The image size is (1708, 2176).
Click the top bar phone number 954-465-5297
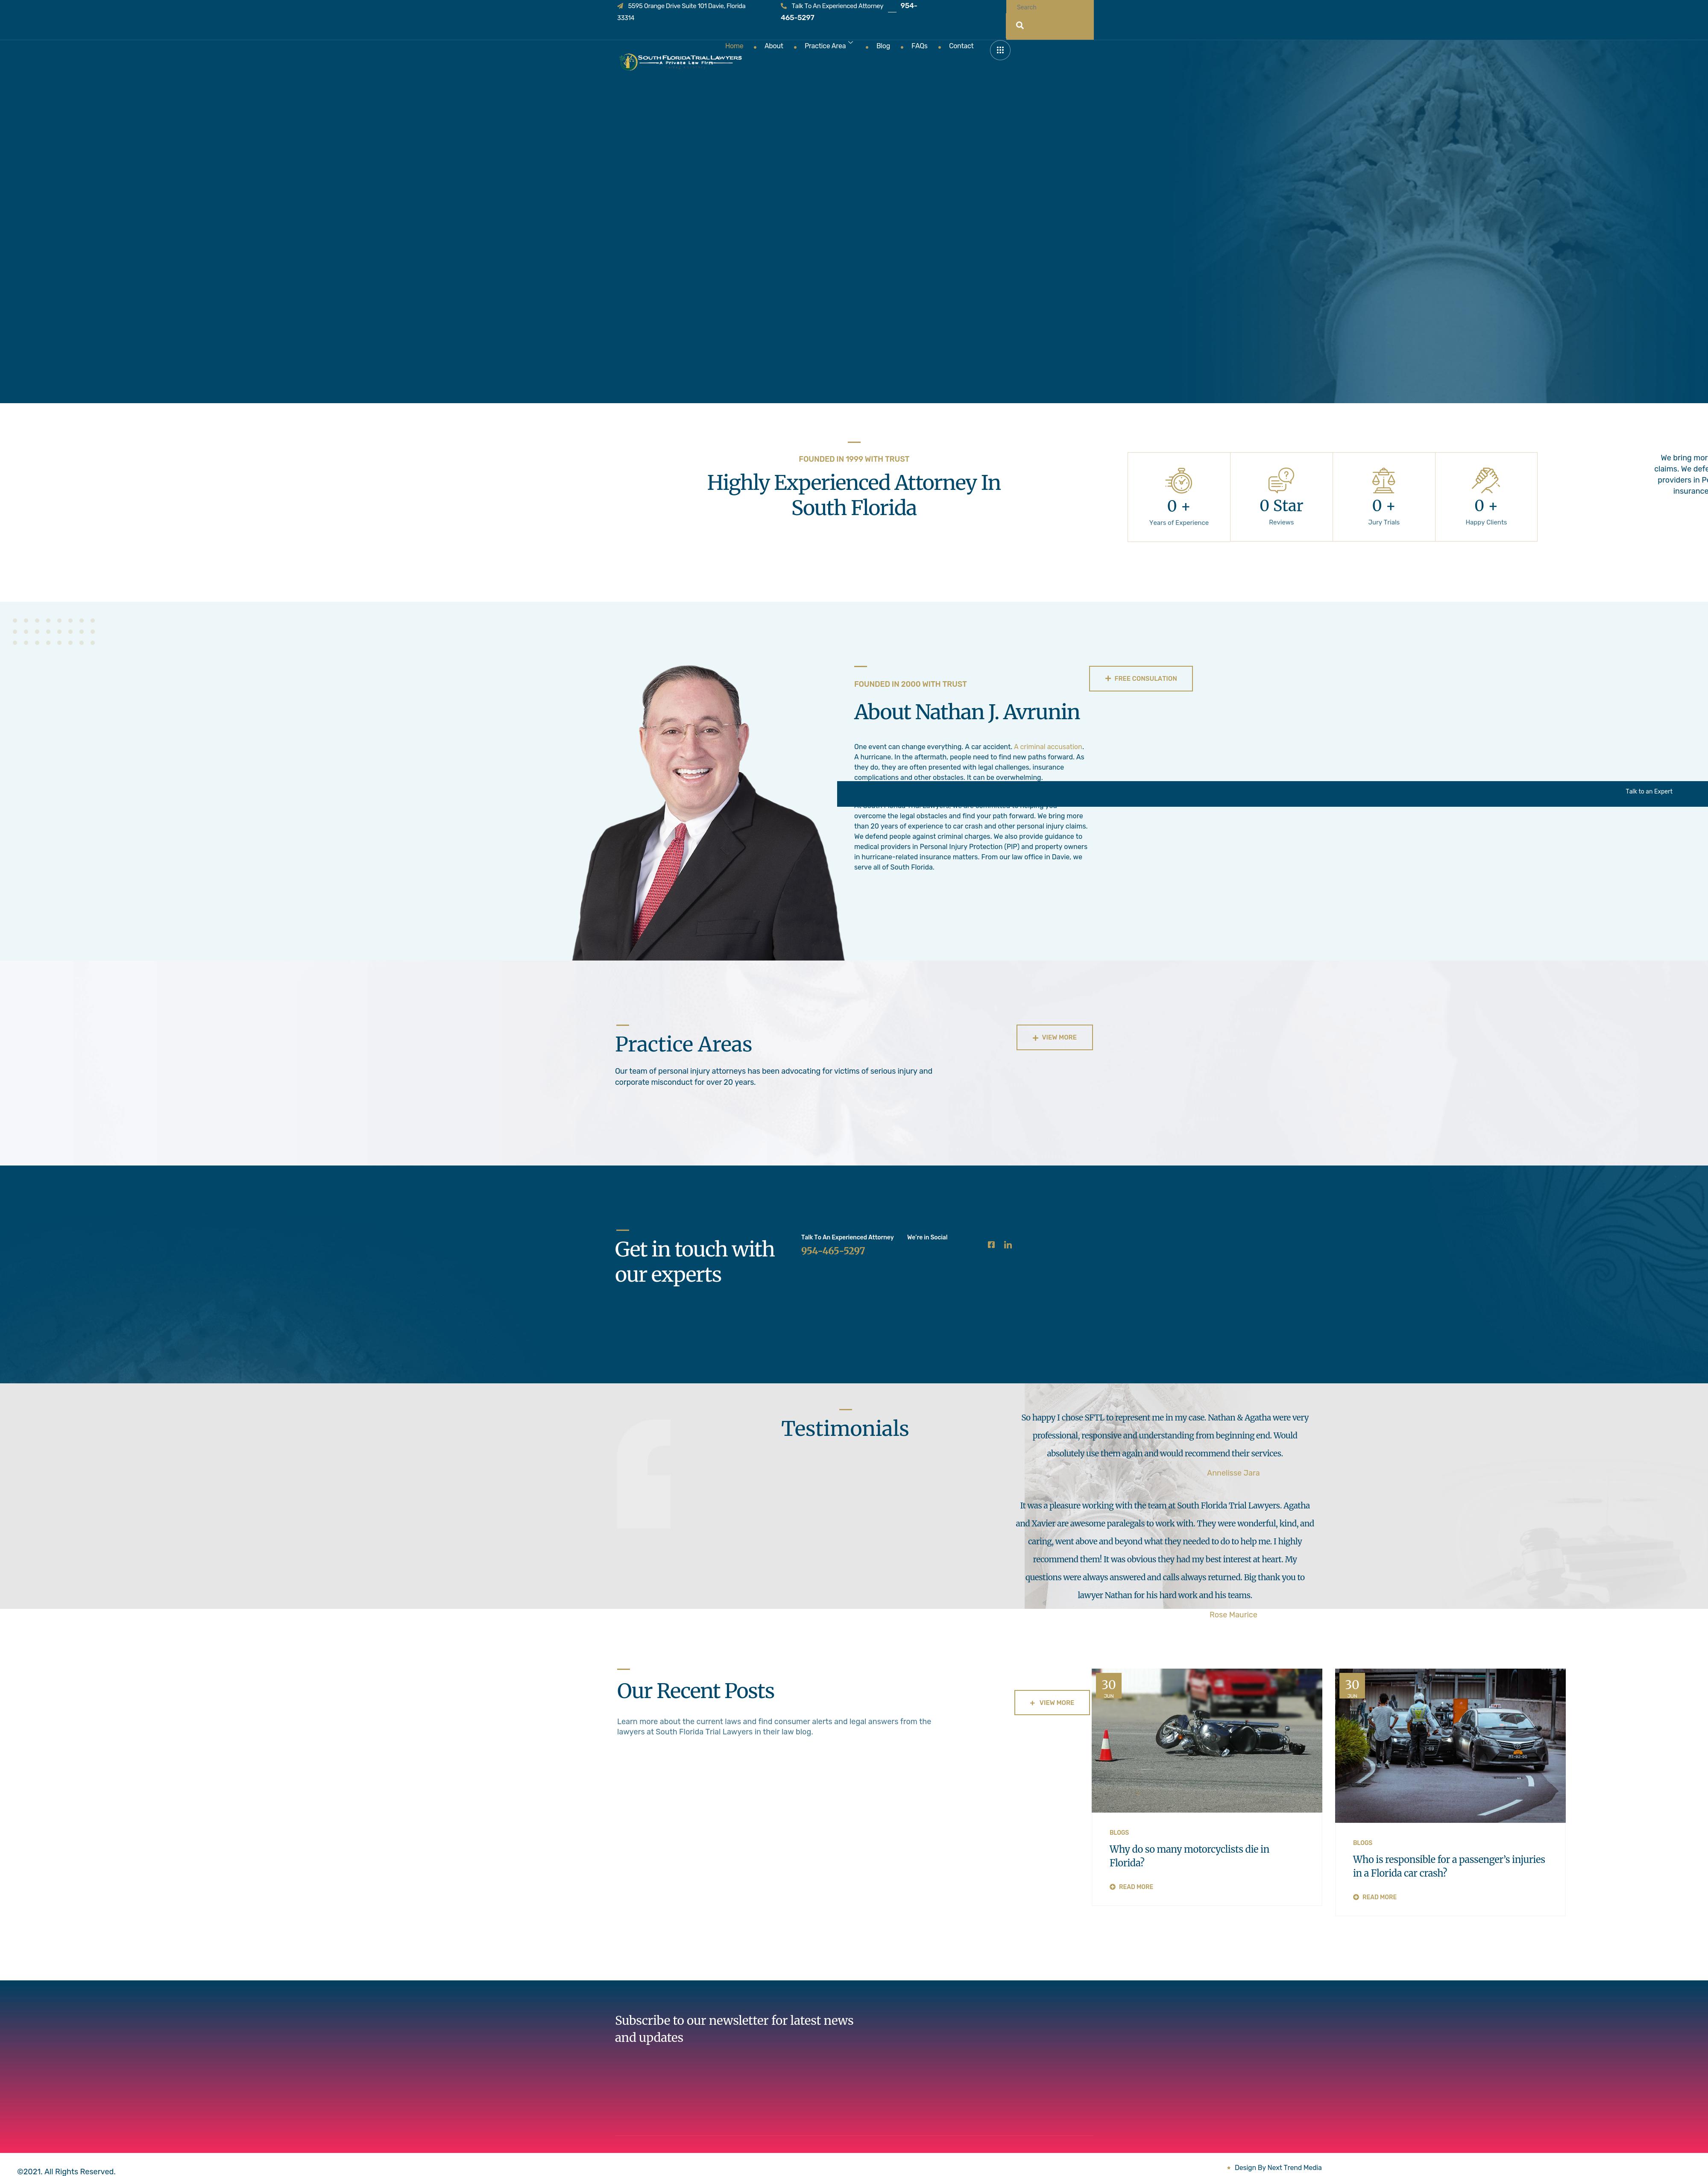849,12
